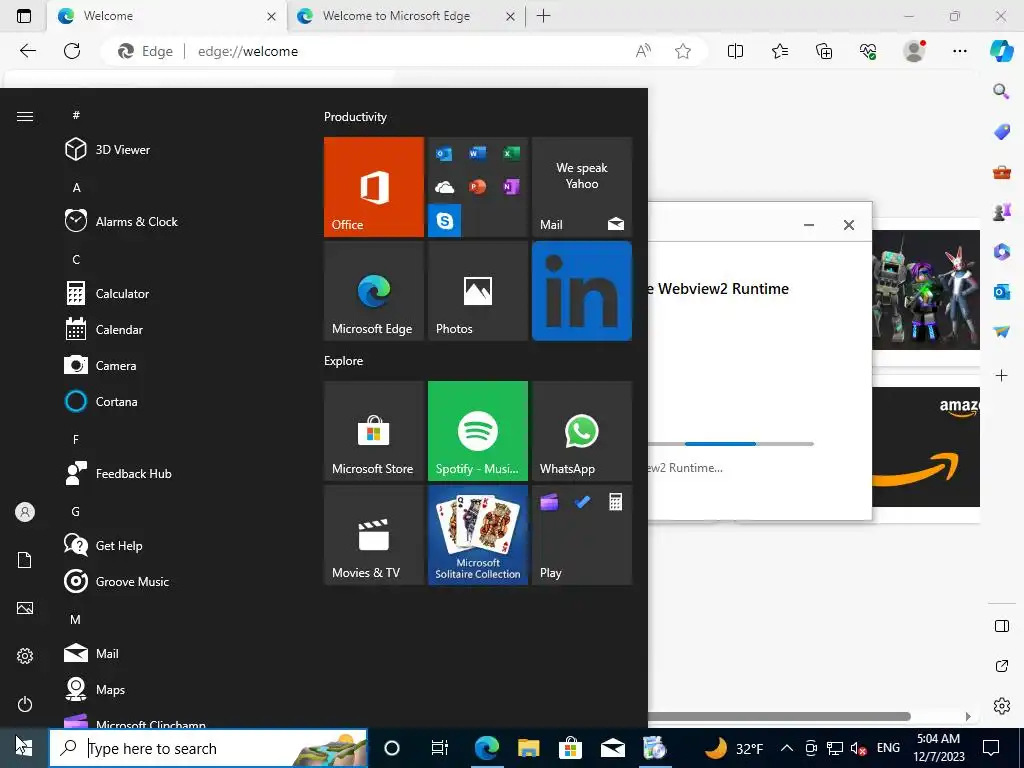Expand the Start menu hamburger
The height and width of the screenshot is (768, 1024).
pos(25,116)
